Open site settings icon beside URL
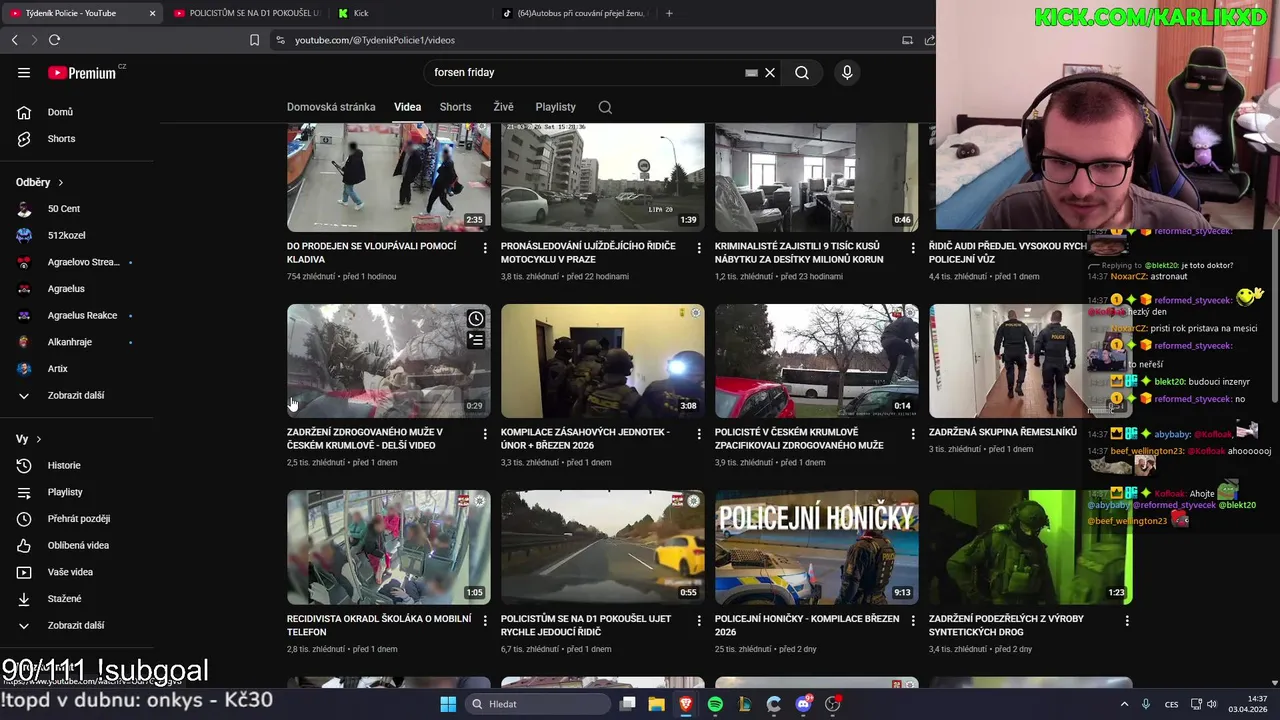Screen dimensions: 1280x720 click(280, 40)
